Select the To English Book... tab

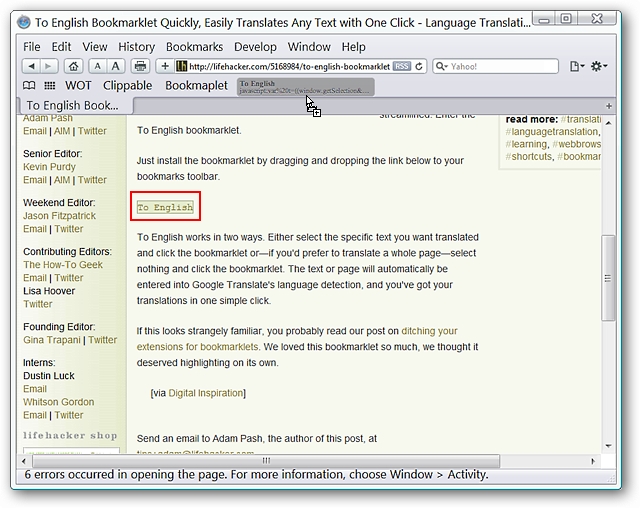(x=76, y=106)
